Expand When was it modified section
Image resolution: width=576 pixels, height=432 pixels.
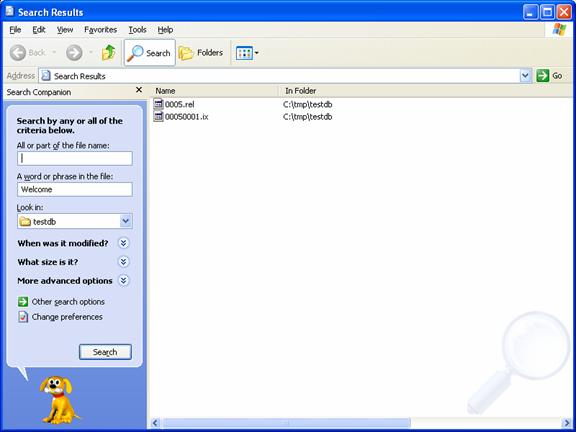tap(123, 243)
